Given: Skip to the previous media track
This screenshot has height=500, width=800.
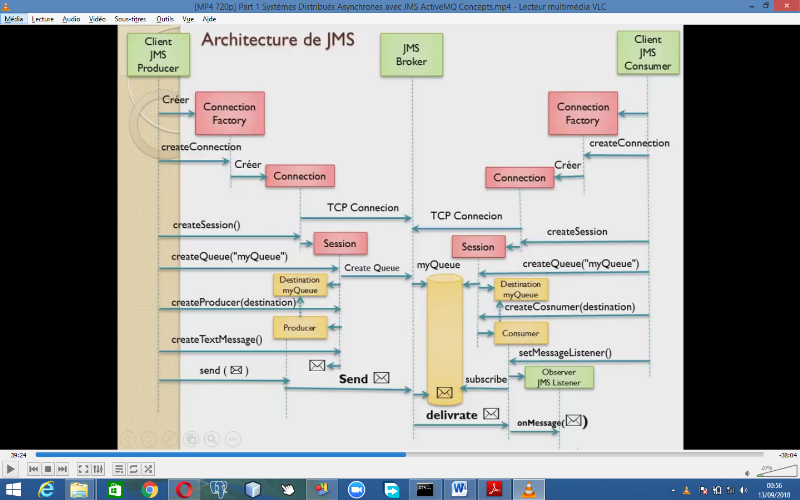Looking at the screenshot, I should point(34,468).
